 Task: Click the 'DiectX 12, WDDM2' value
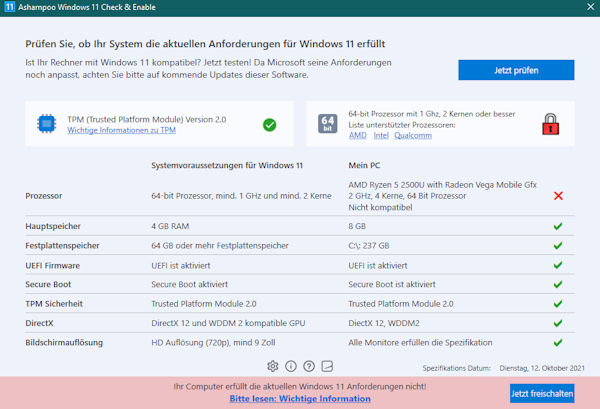[x=384, y=323]
